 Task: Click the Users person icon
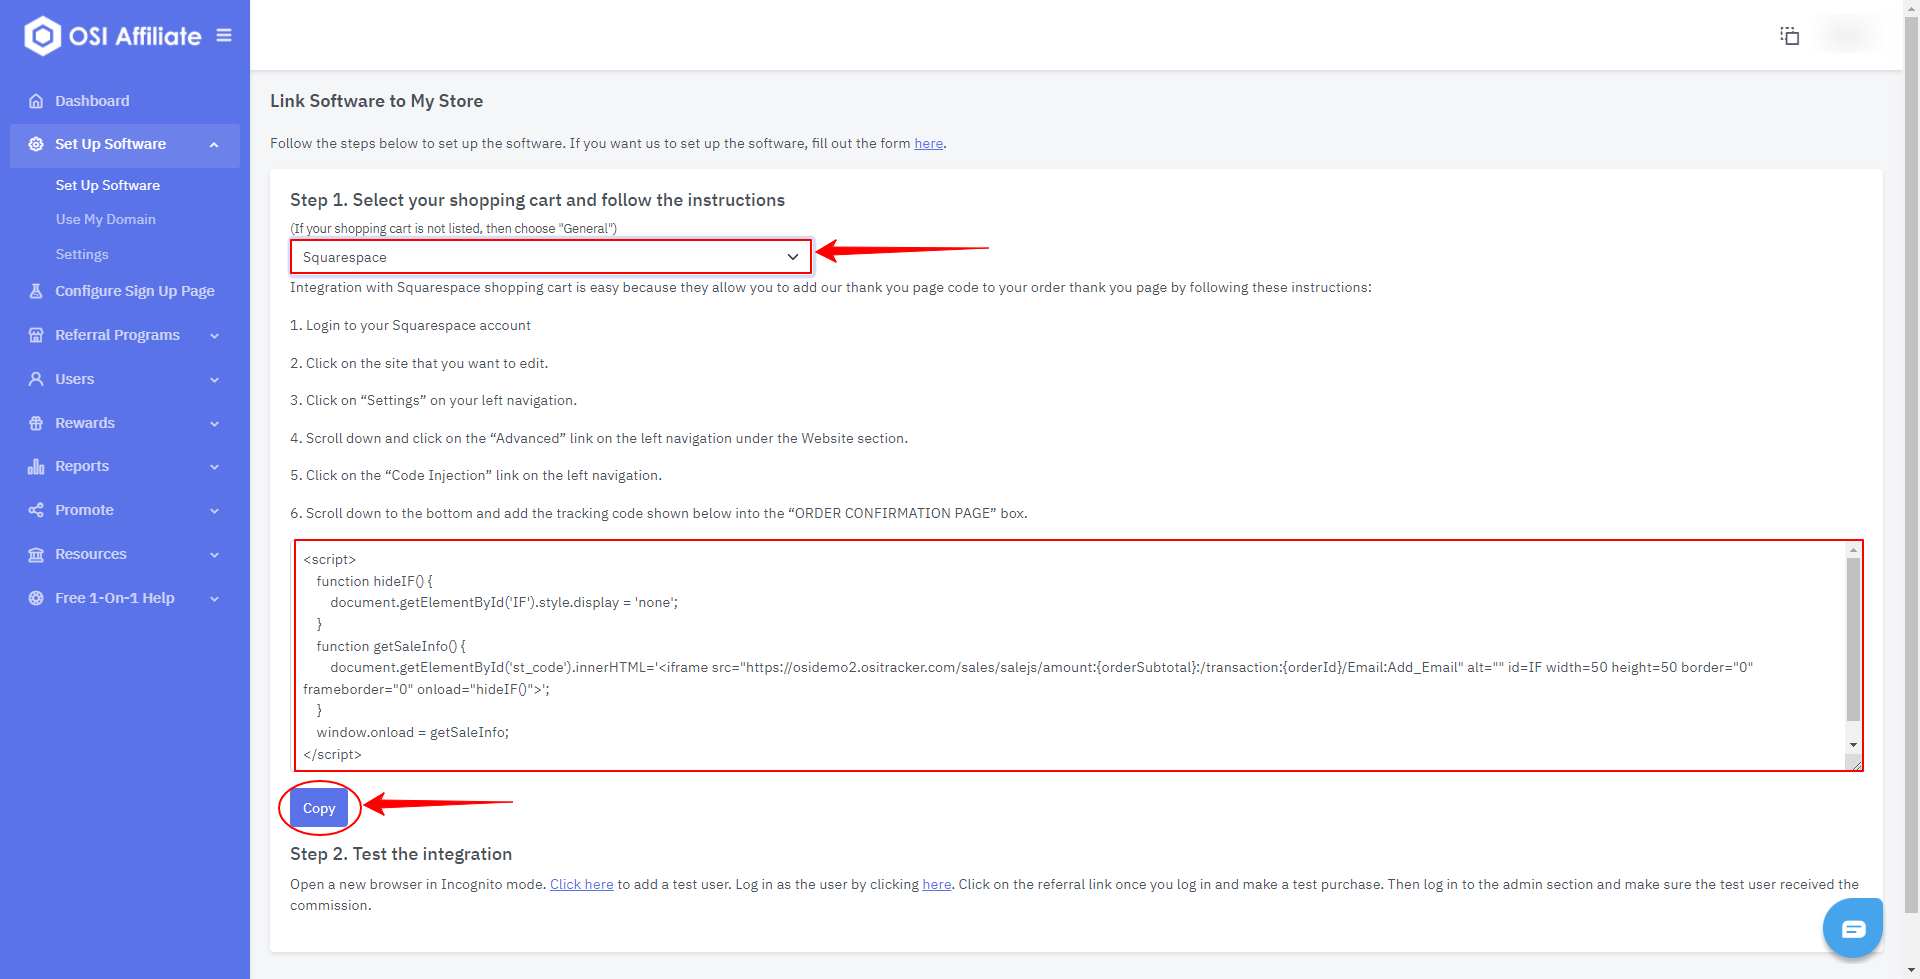[x=36, y=379]
